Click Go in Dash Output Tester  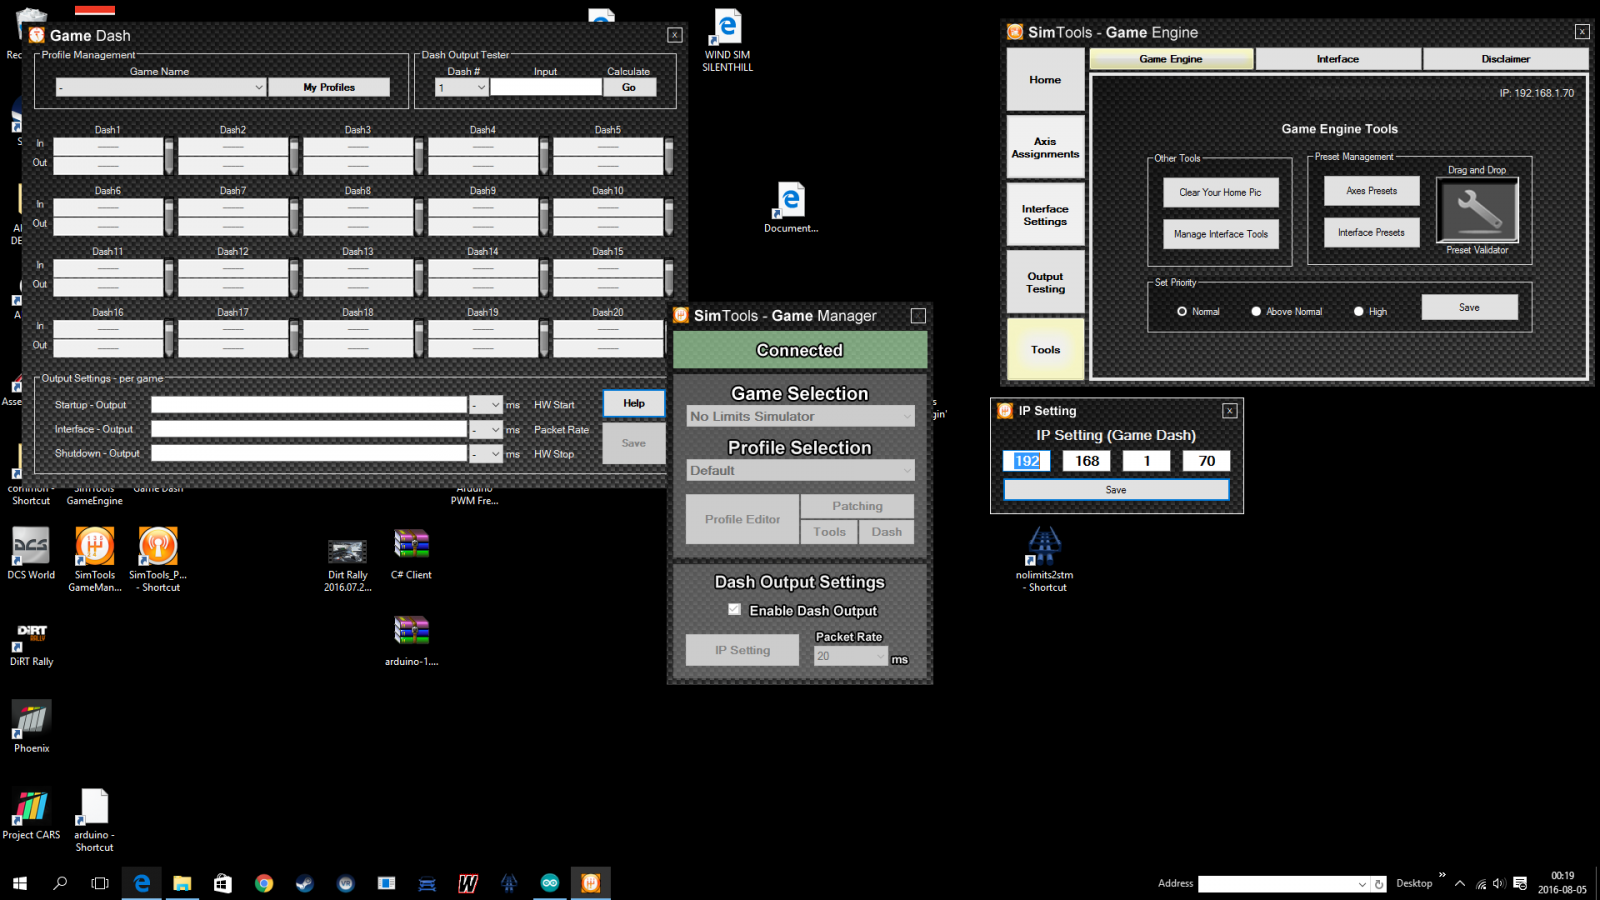(x=629, y=87)
